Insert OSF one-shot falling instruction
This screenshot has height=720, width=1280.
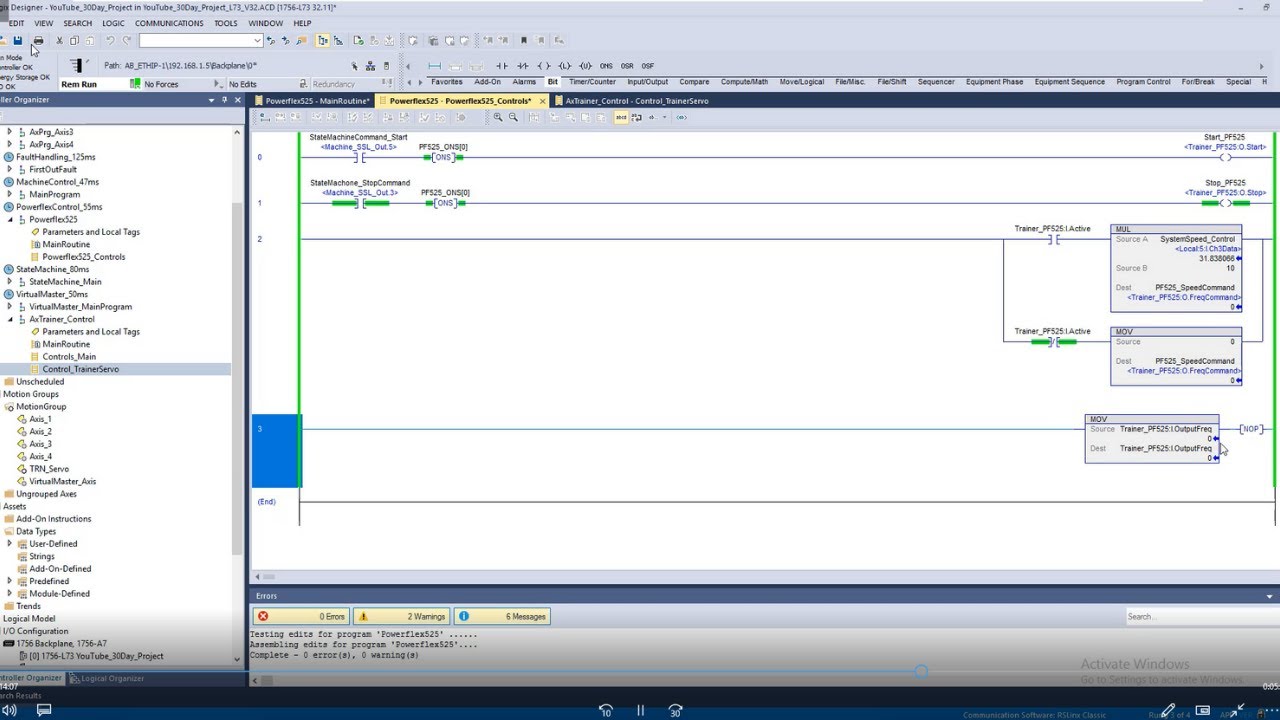648,65
